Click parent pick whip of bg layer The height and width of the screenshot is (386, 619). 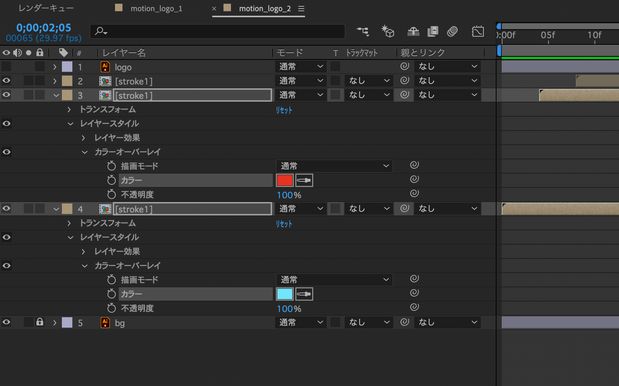tap(404, 322)
